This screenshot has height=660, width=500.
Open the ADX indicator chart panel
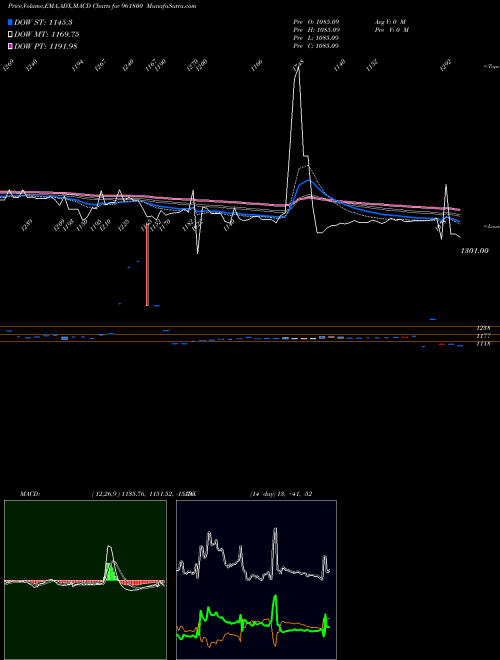coord(256,580)
